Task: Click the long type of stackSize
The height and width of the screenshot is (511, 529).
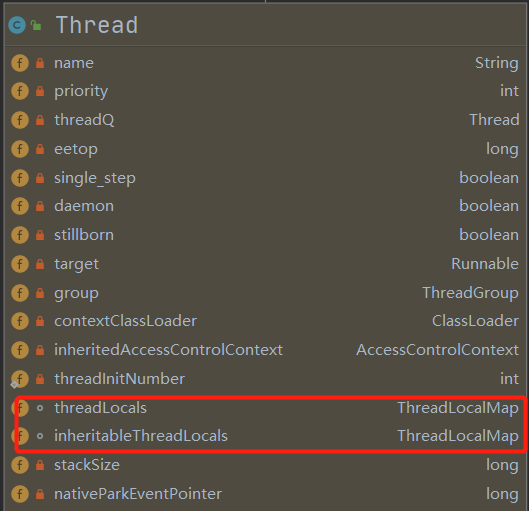Action: pyautogui.click(x=502, y=465)
